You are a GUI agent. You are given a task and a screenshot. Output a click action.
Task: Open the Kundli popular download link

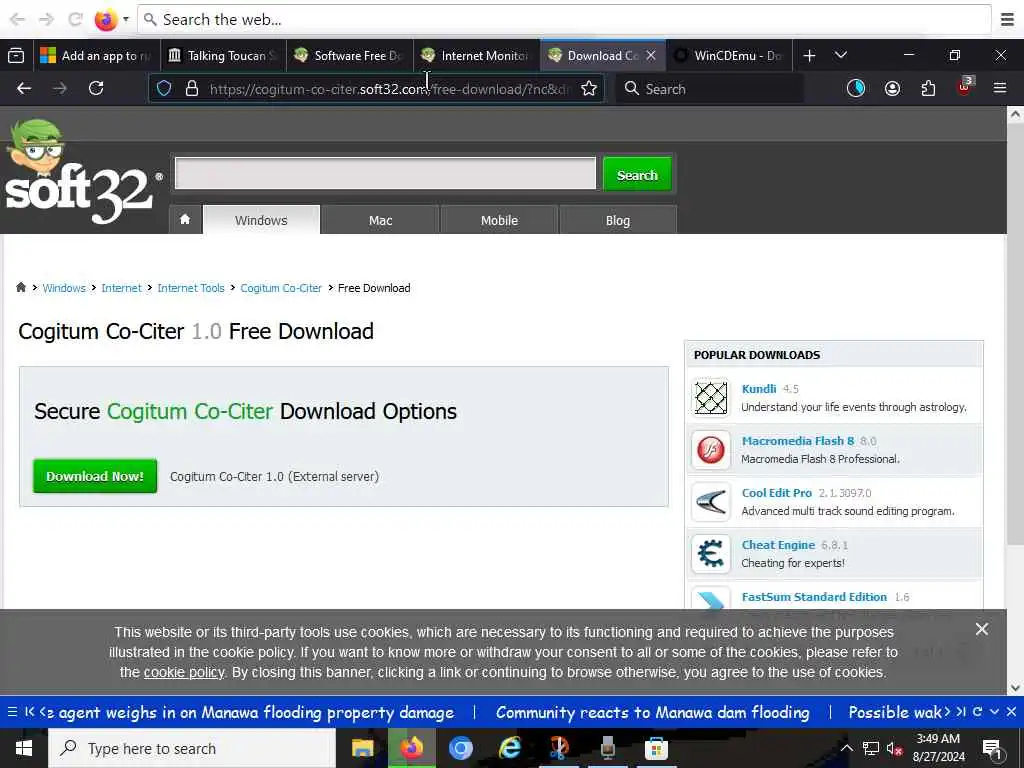[759, 389]
